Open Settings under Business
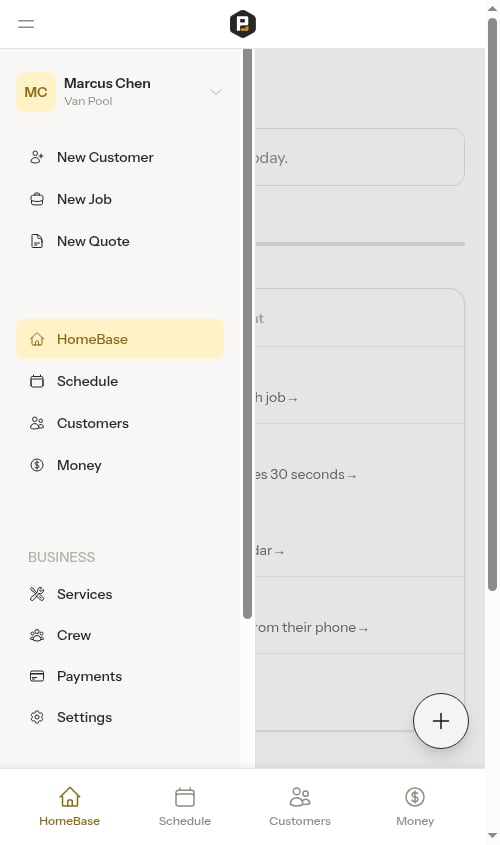 pos(120,717)
